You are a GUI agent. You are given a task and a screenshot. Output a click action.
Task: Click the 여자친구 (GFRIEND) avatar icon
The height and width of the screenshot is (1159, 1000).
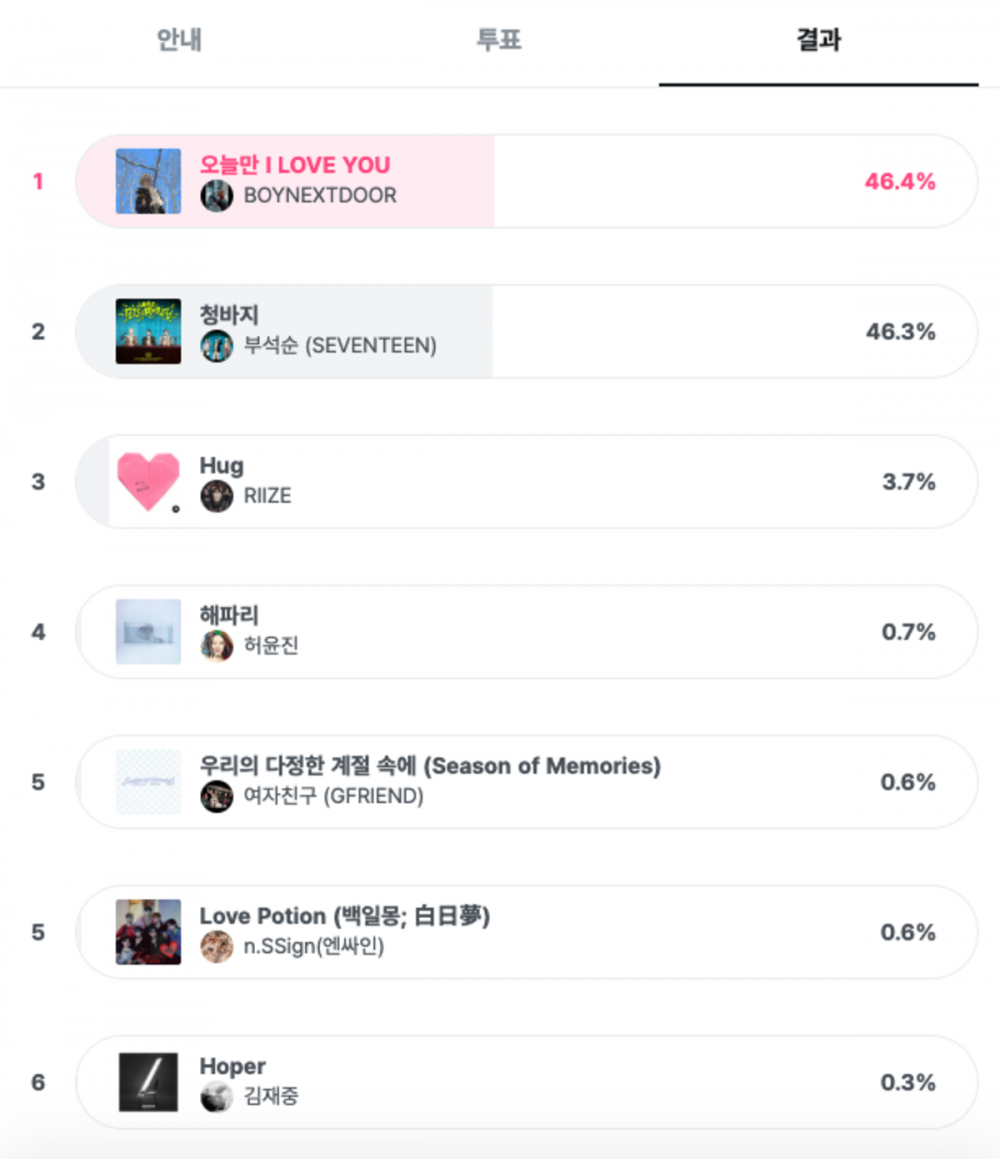[217, 796]
